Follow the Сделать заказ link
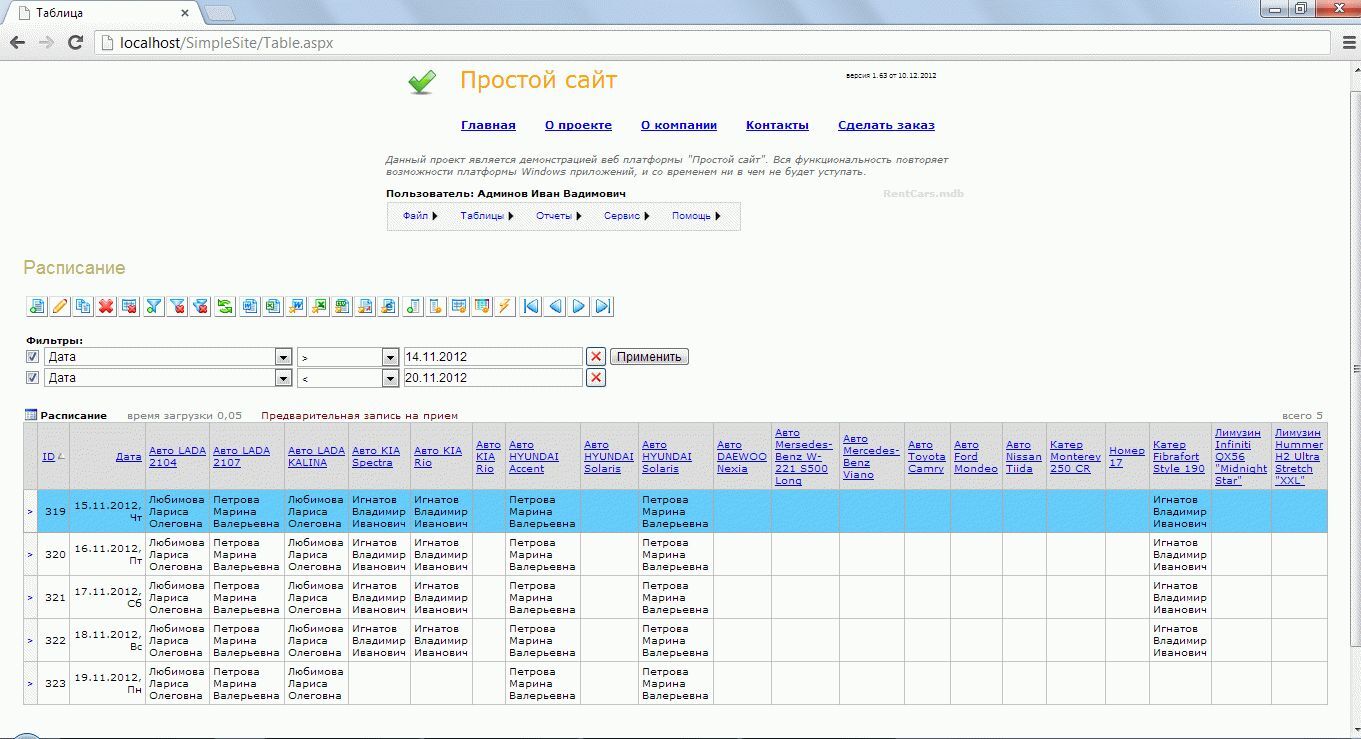1361x739 pixels. click(886, 125)
